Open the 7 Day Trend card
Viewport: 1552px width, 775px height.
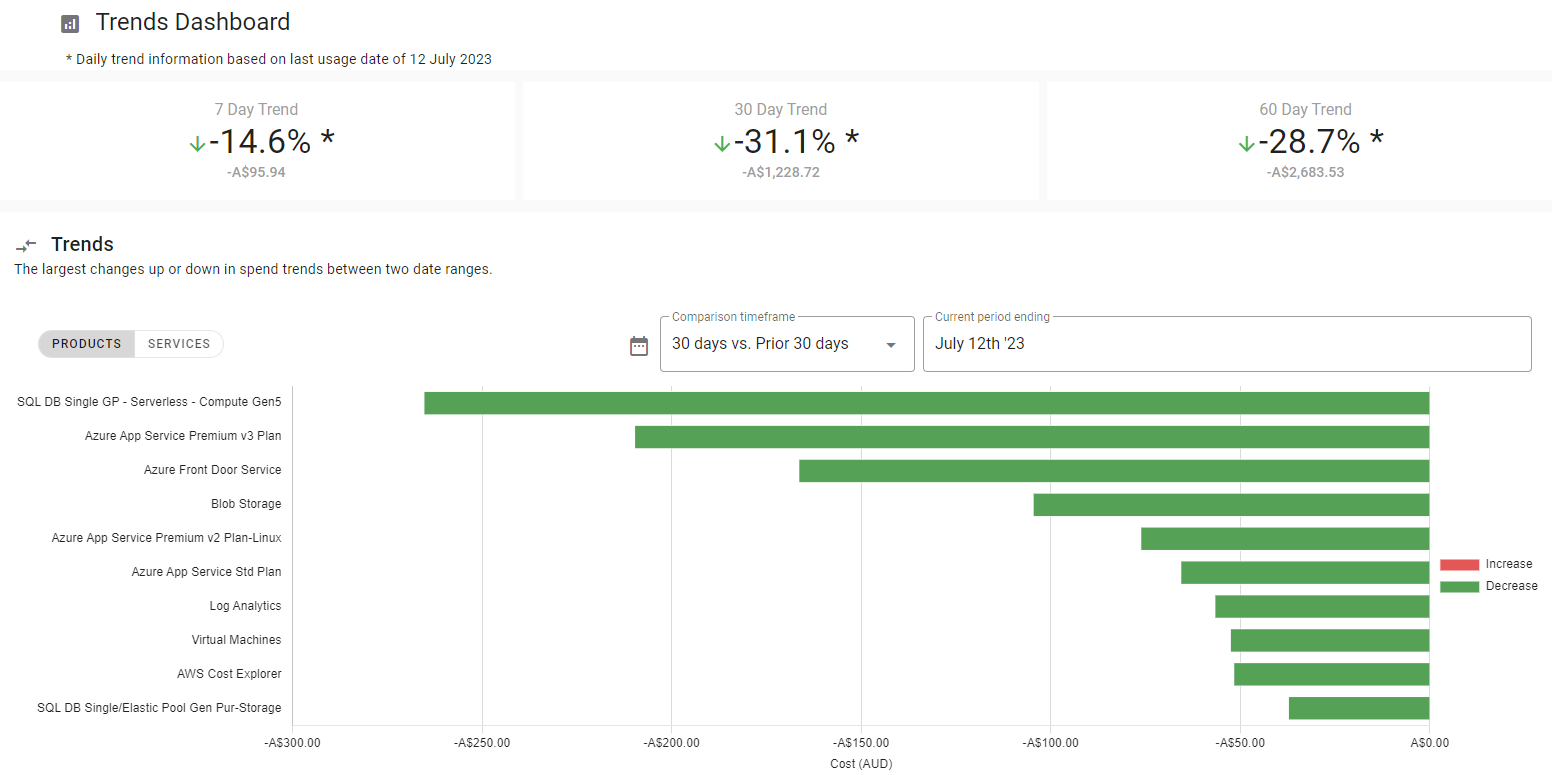(257, 141)
